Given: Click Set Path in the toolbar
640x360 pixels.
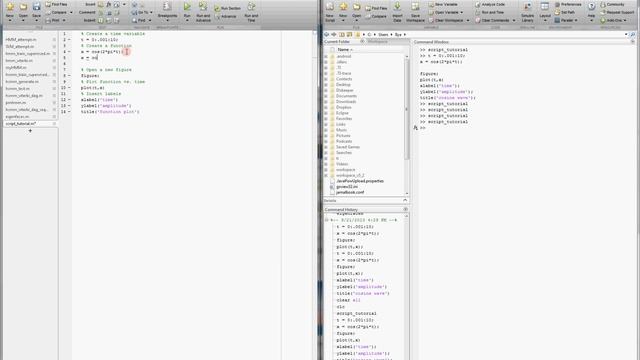Looking at the screenshot, I should (x=565, y=12).
